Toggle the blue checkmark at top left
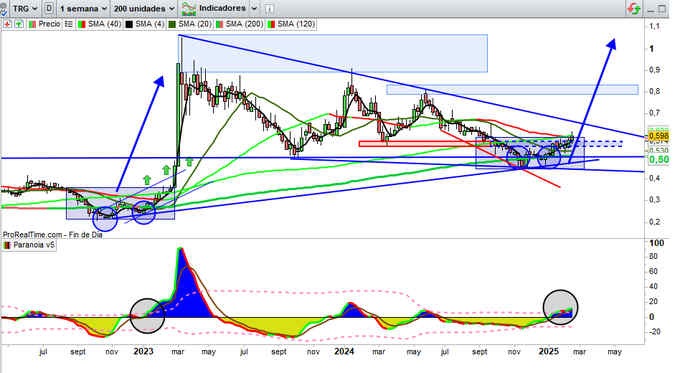 point(3,10)
